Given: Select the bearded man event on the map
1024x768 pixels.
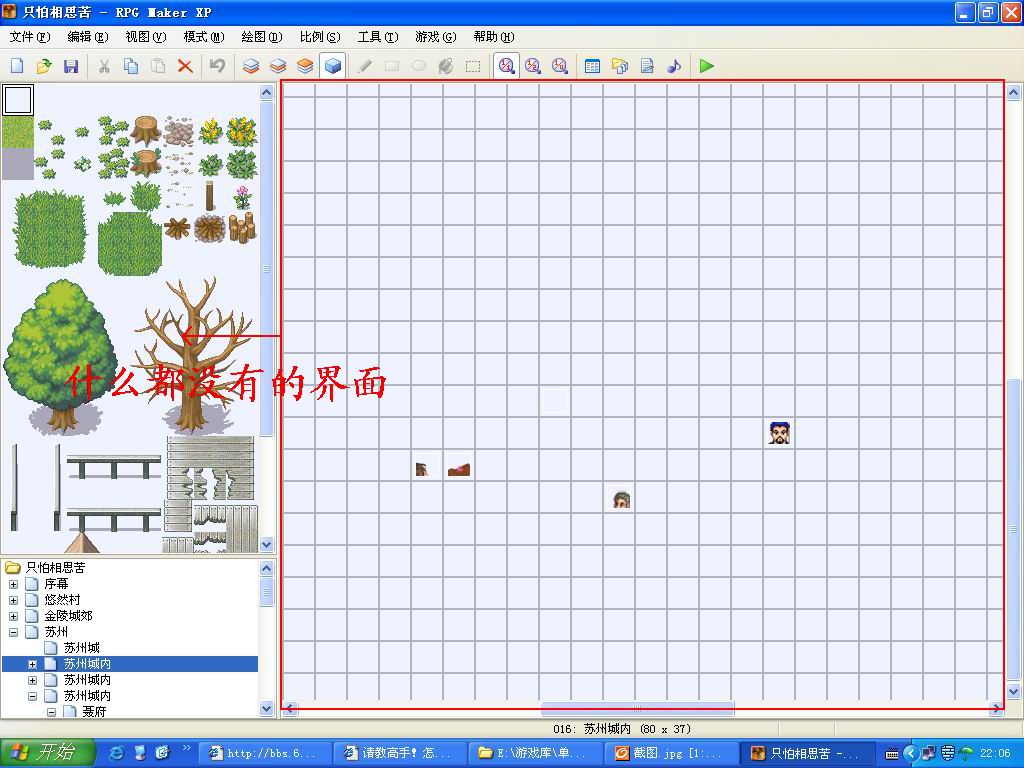Looking at the screenshot, I should point(779,433).
